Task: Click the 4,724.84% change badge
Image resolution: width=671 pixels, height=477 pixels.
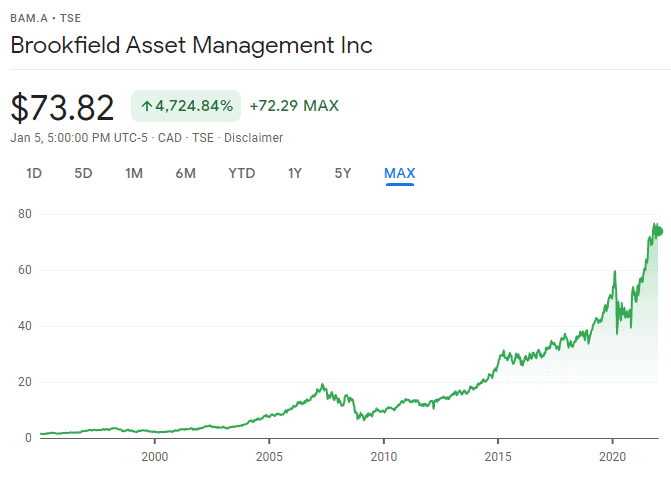Action: (186, 106)
